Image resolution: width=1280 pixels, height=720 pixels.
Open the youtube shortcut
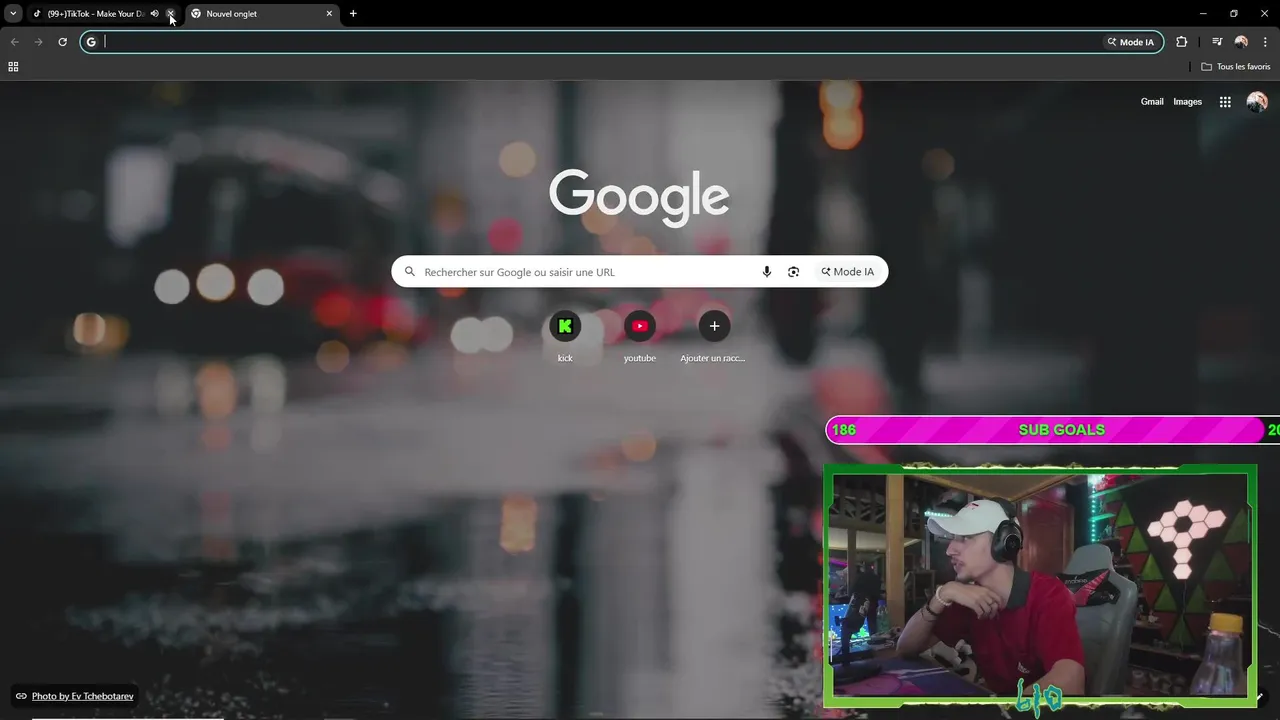pyautogui.click(x=640, y=337)
